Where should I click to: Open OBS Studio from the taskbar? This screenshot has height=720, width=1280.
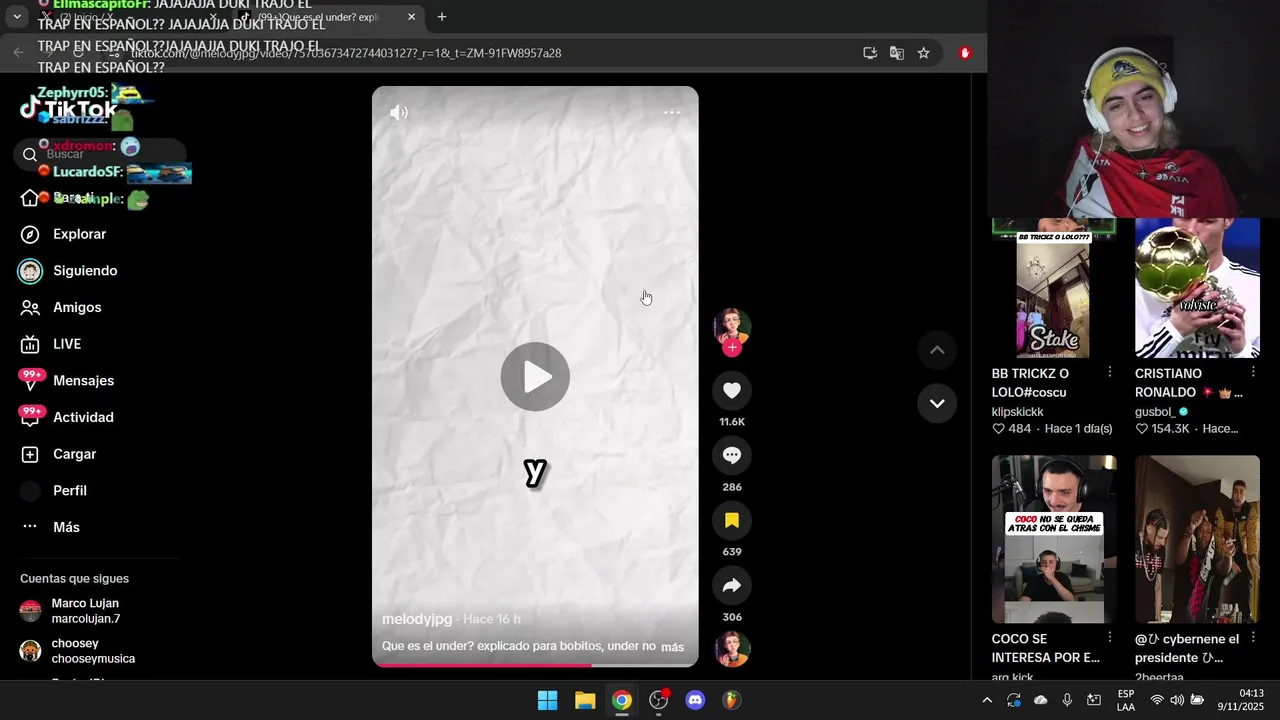coord(659,700)
